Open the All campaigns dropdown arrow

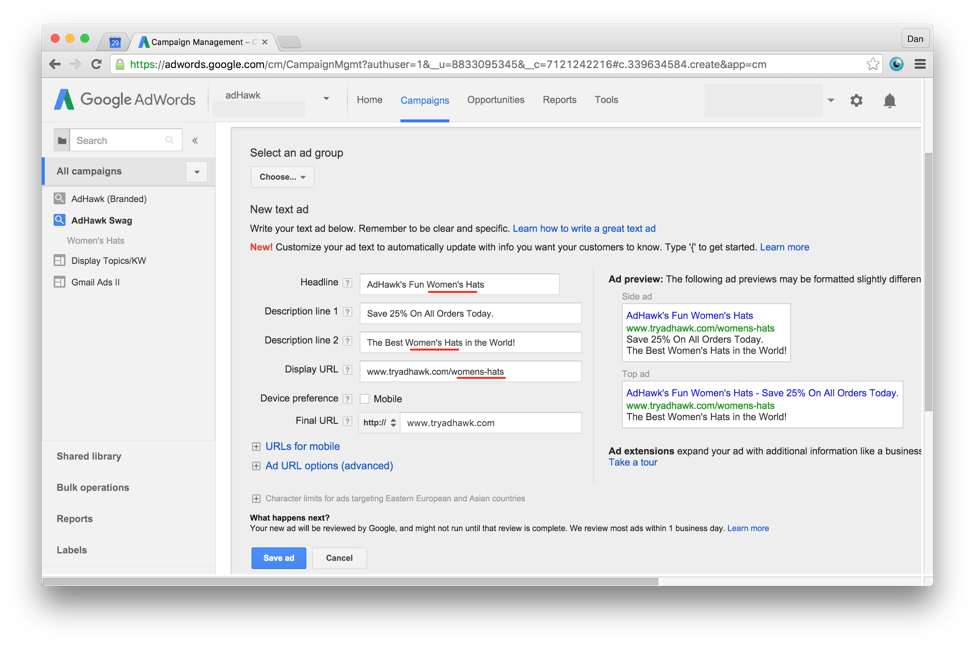coord(196,172)
